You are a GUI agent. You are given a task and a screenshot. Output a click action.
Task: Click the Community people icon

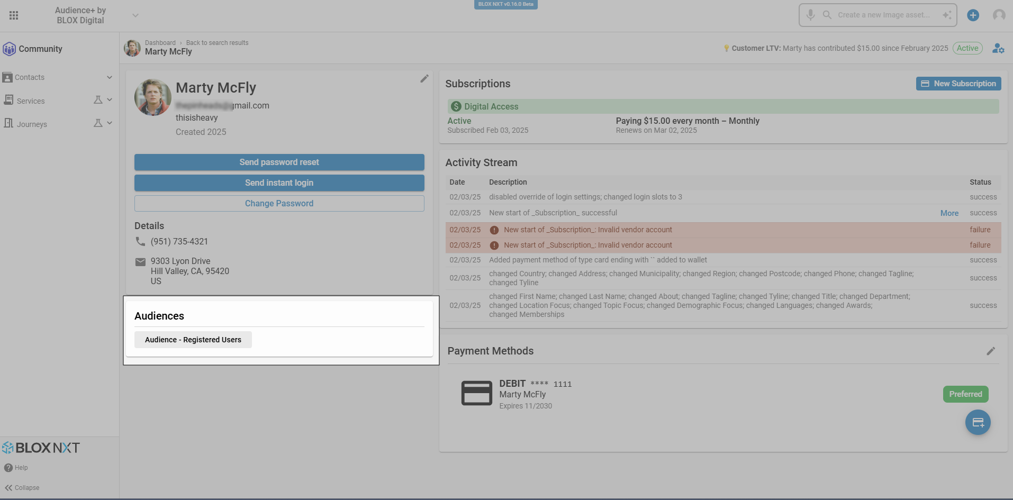coord(9,49)
